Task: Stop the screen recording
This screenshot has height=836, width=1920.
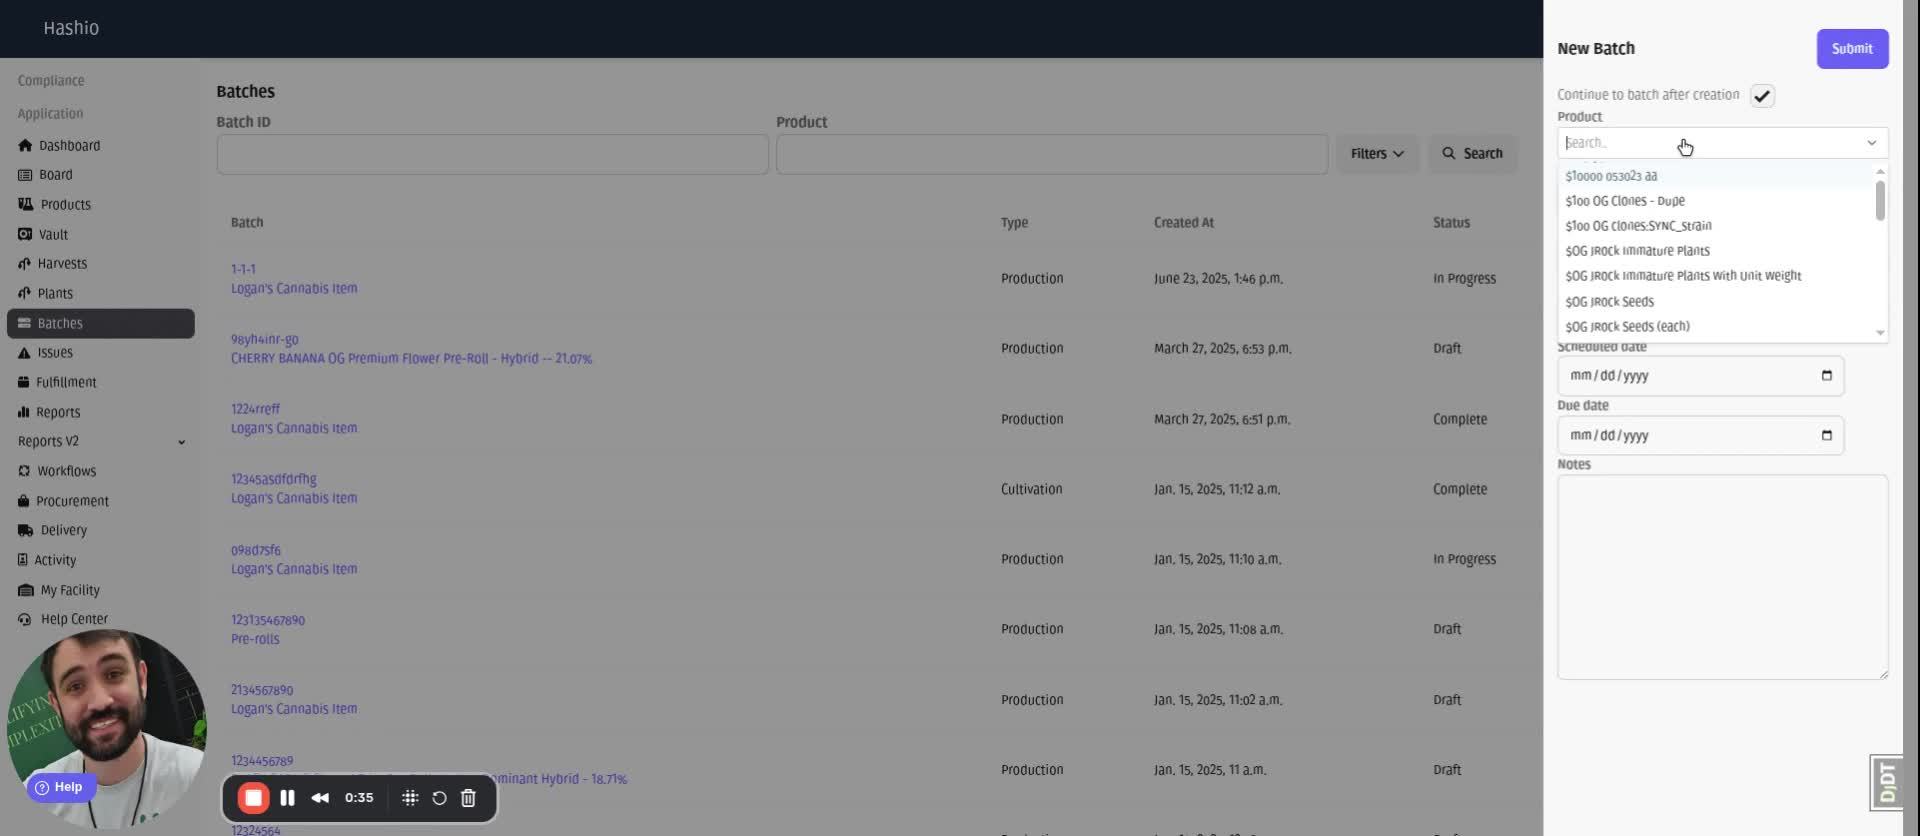Action: click(253, 798)
